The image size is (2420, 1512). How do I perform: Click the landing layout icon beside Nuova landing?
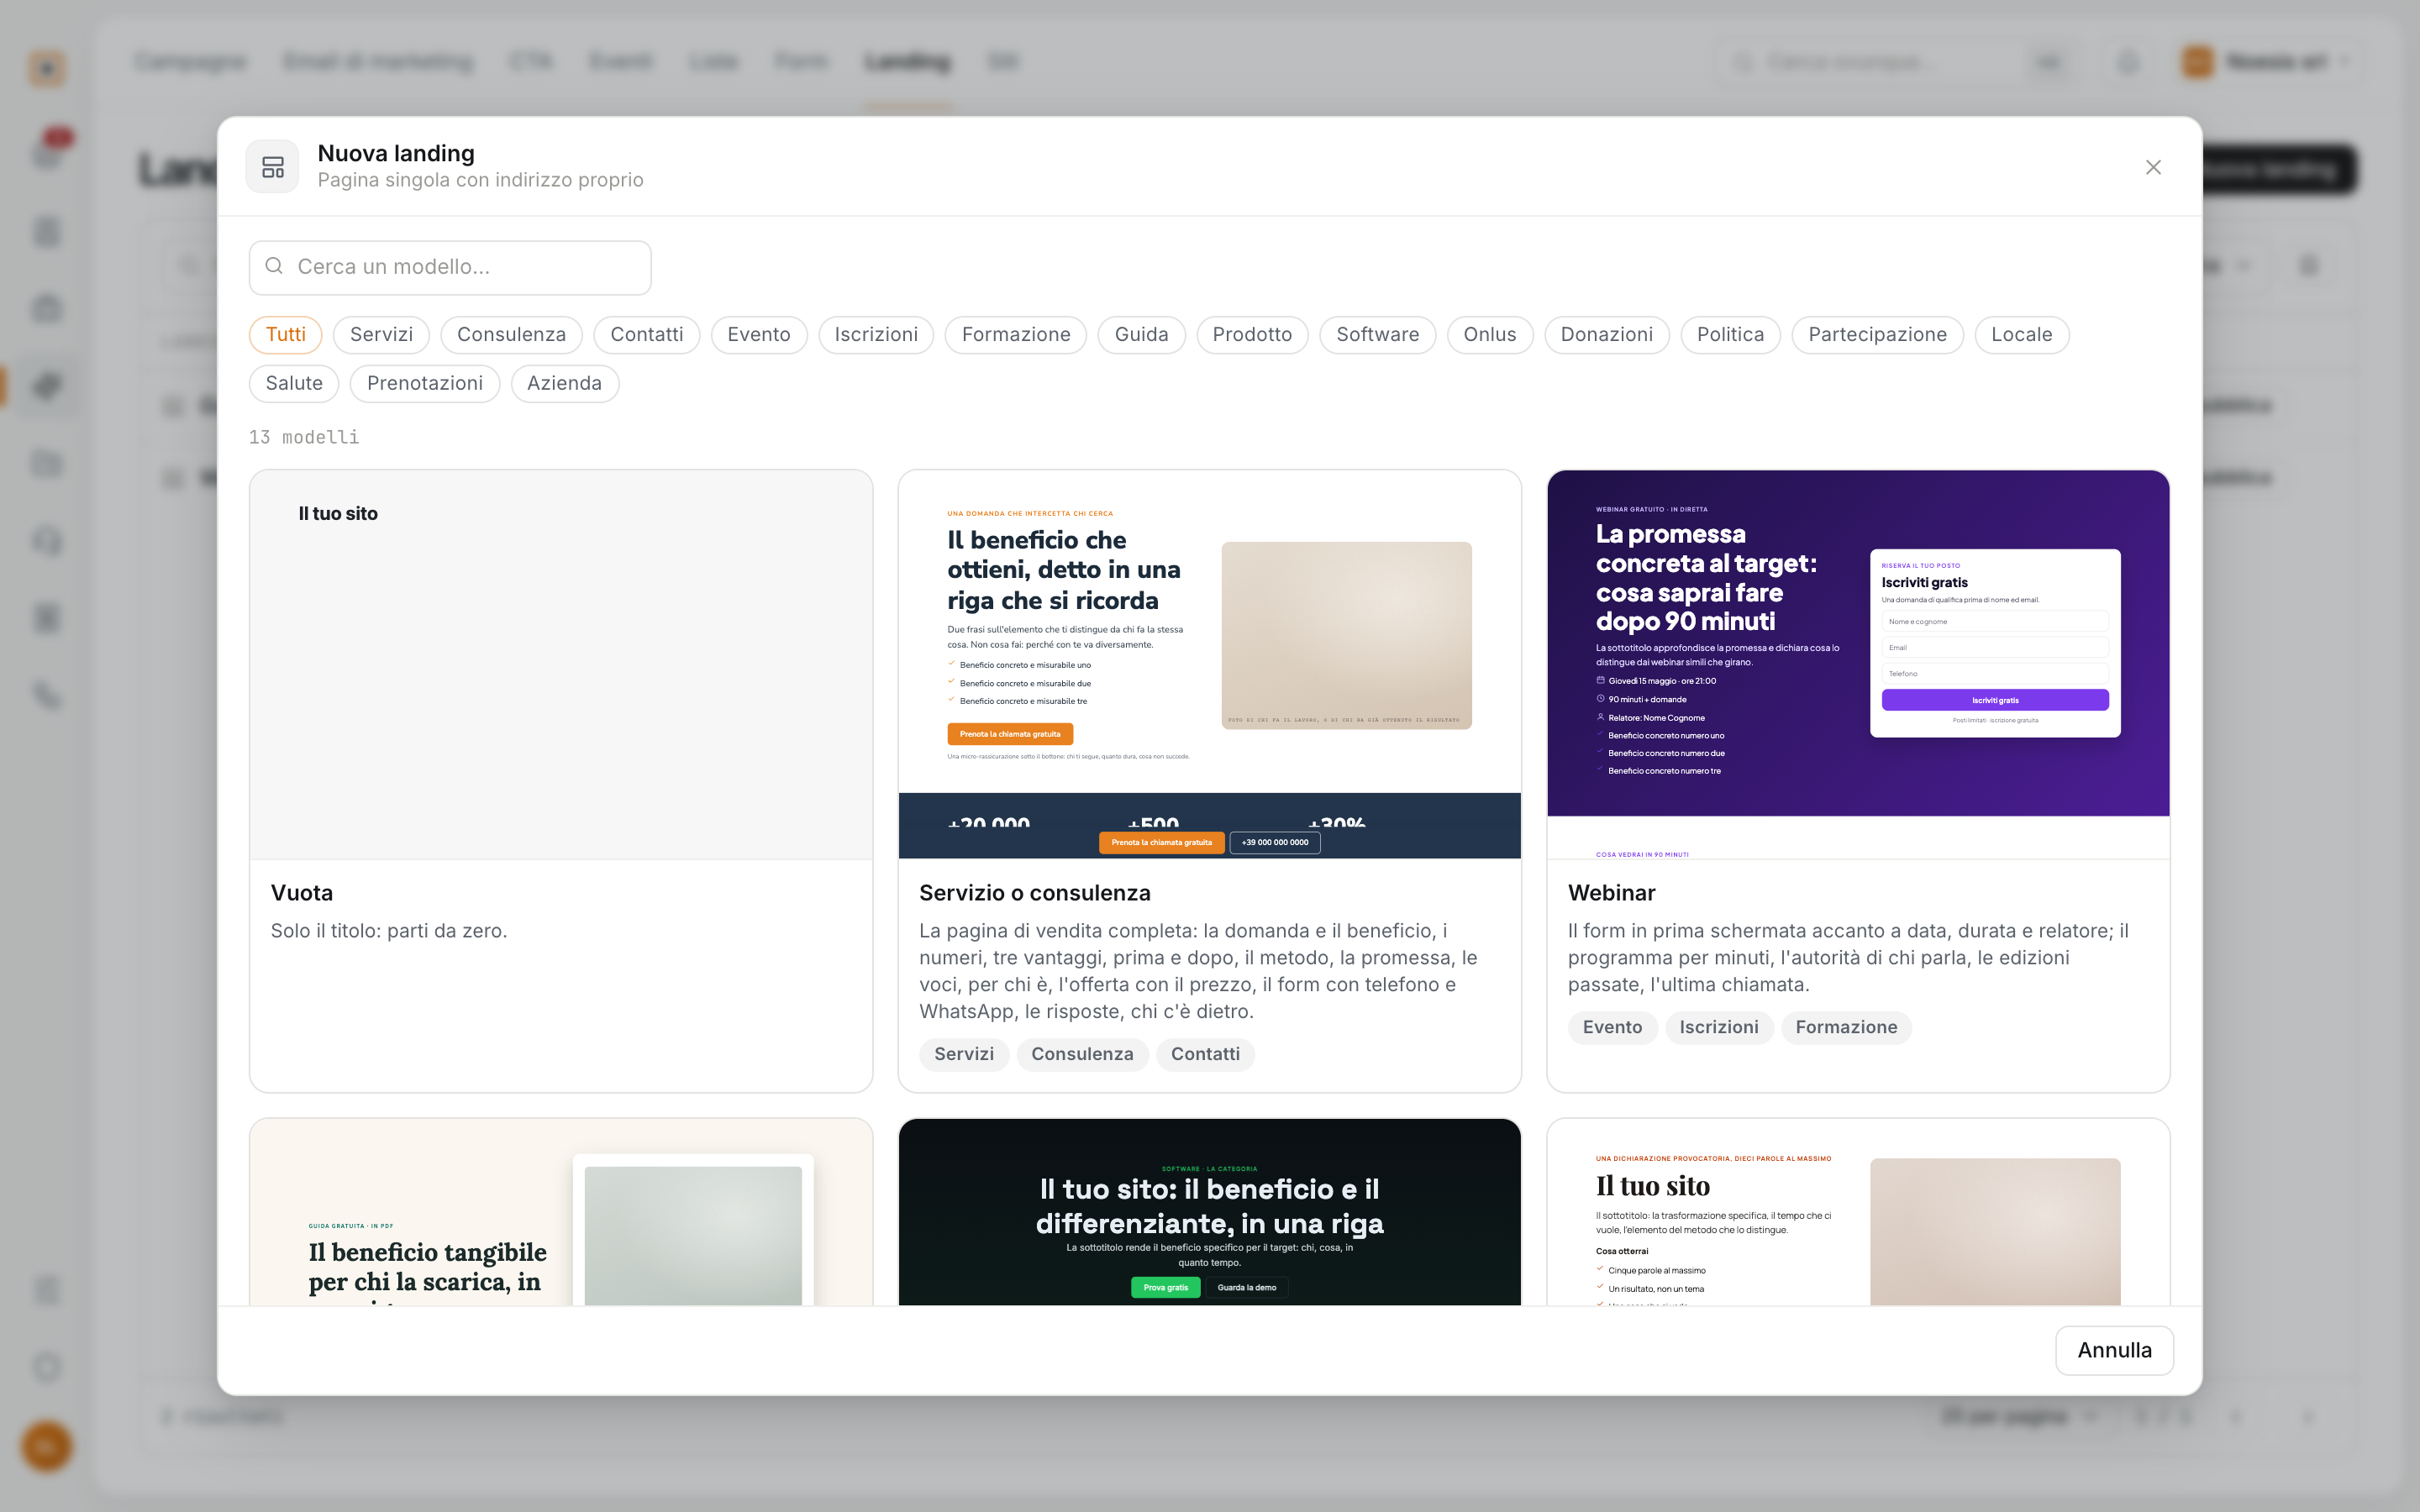[273, 167]
